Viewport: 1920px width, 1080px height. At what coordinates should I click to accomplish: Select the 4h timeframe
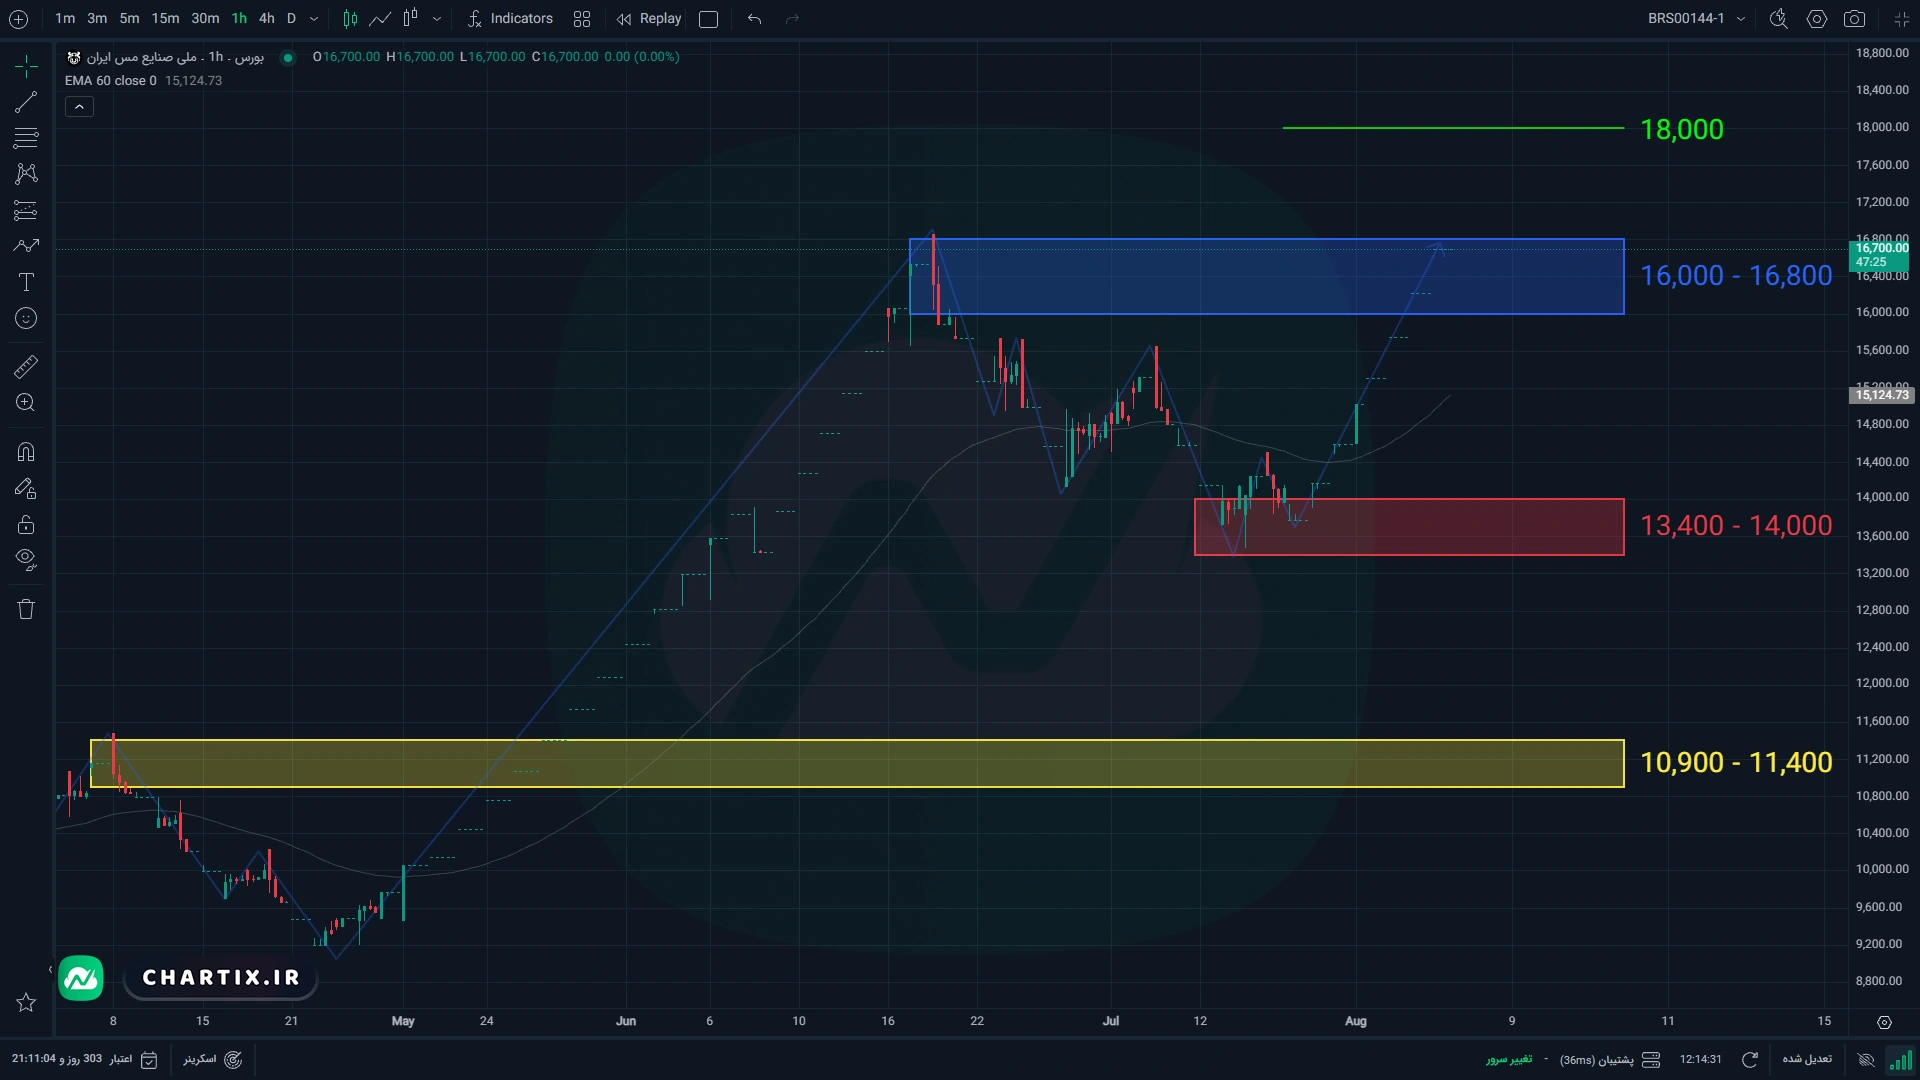tap(267, 19)
